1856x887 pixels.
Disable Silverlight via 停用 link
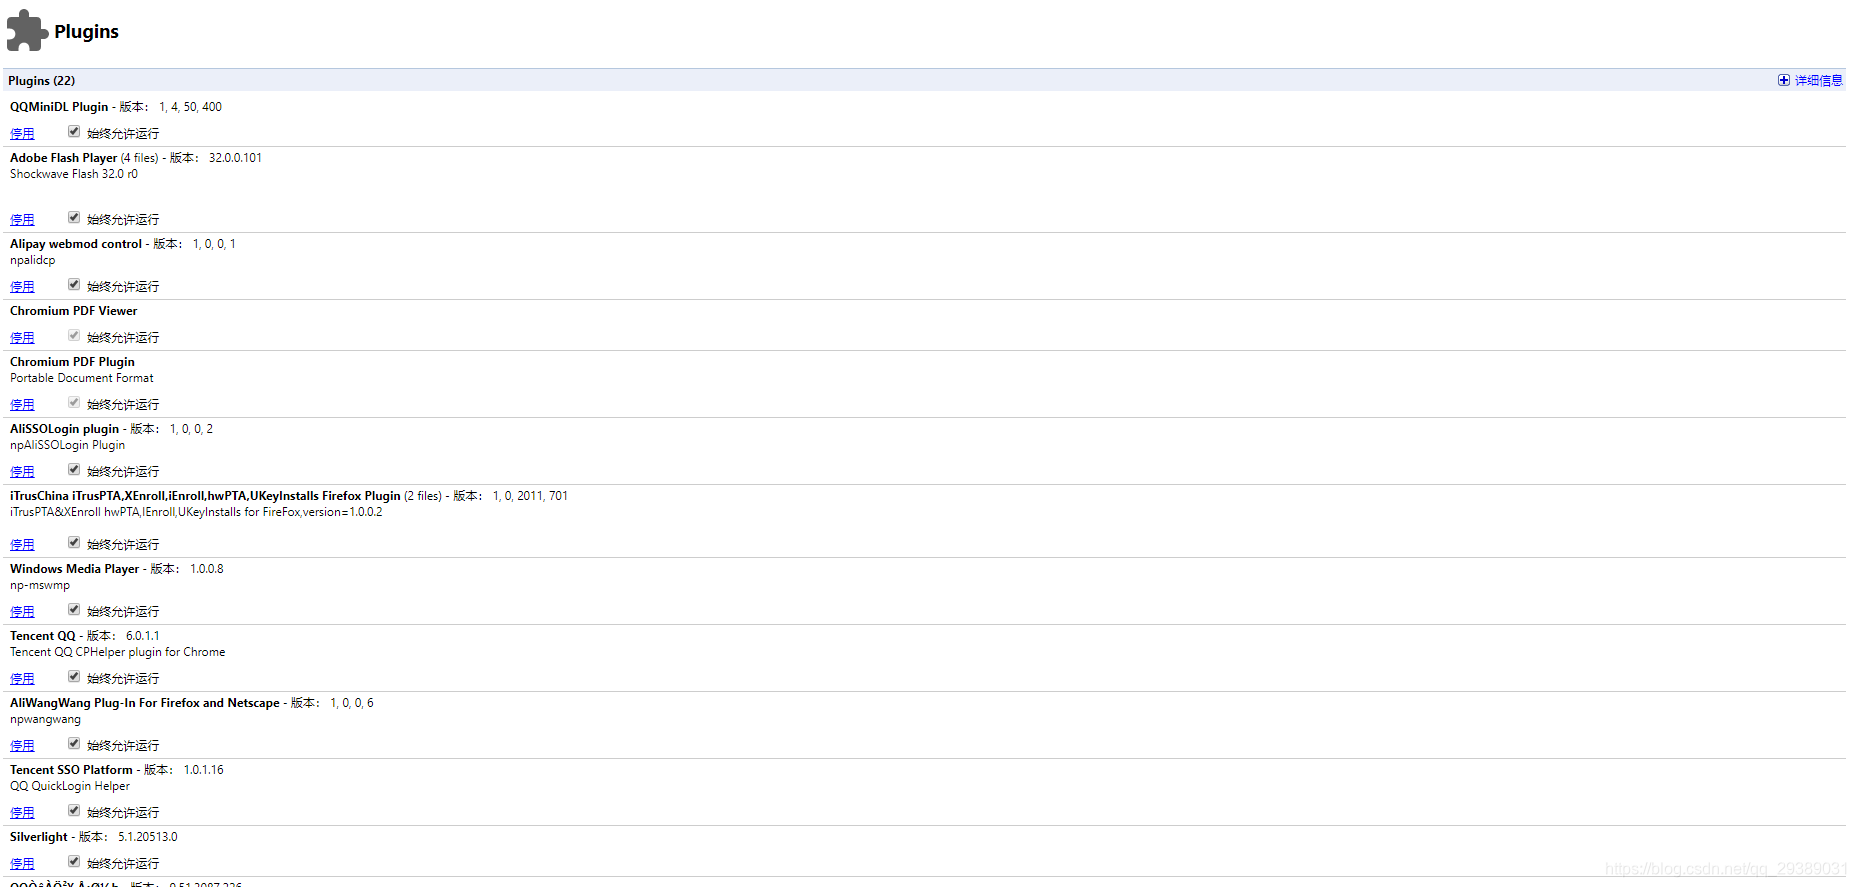22,864
